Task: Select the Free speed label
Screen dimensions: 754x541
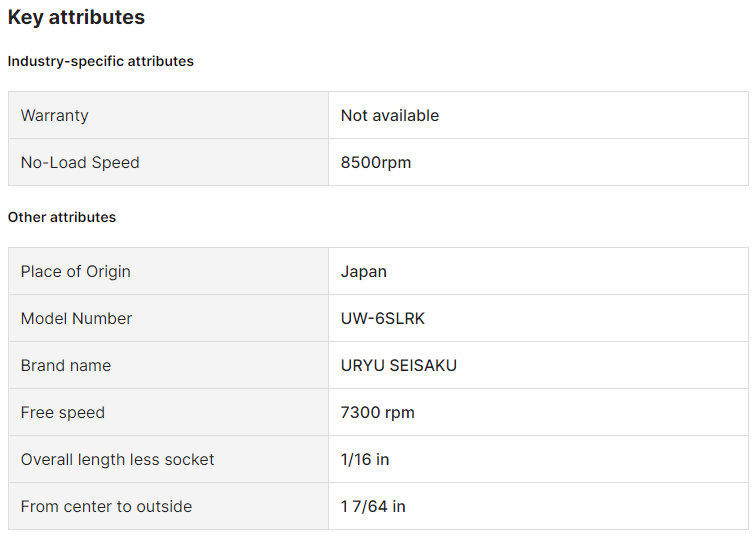Action: click(x=63, y=412)
